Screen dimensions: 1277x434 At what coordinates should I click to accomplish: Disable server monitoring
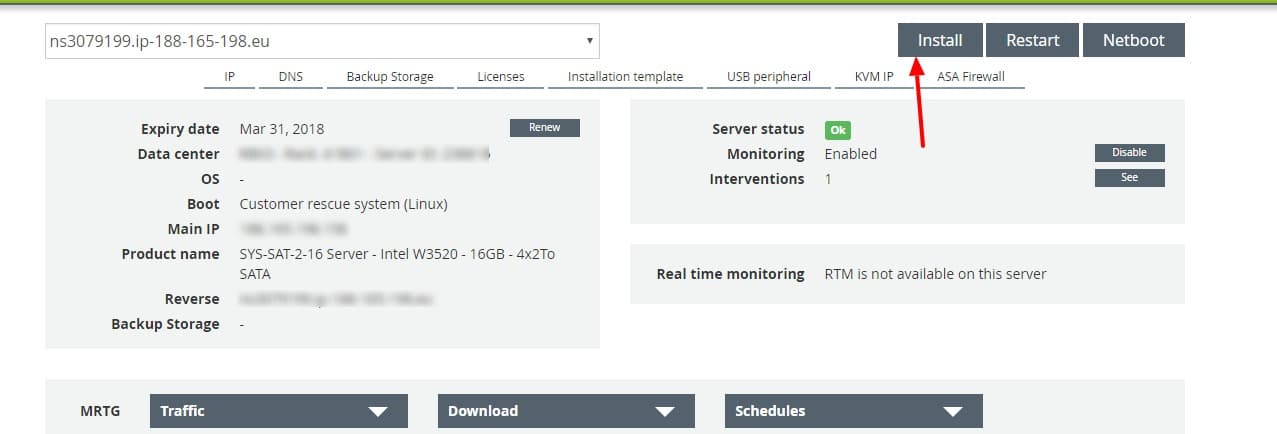coord(1129,153)
